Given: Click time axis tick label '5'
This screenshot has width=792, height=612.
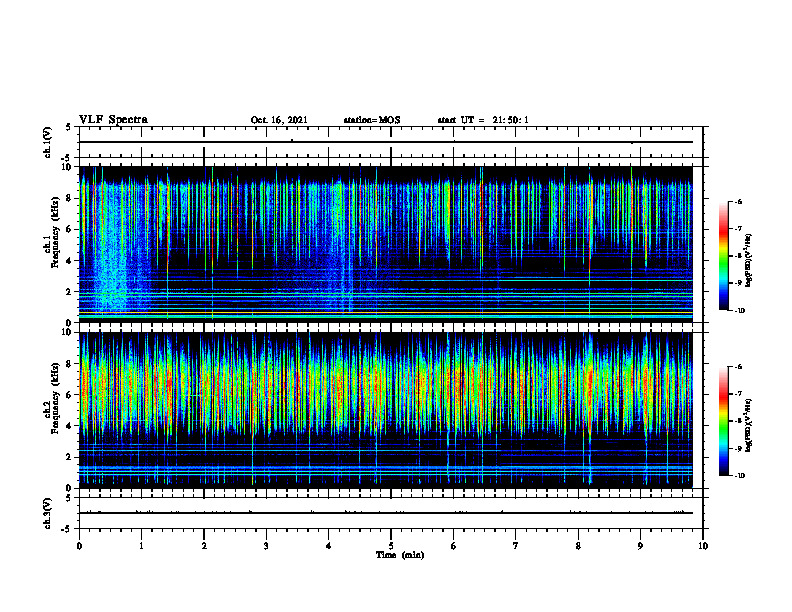Looking at the screenshot, I should coord(391,546).
